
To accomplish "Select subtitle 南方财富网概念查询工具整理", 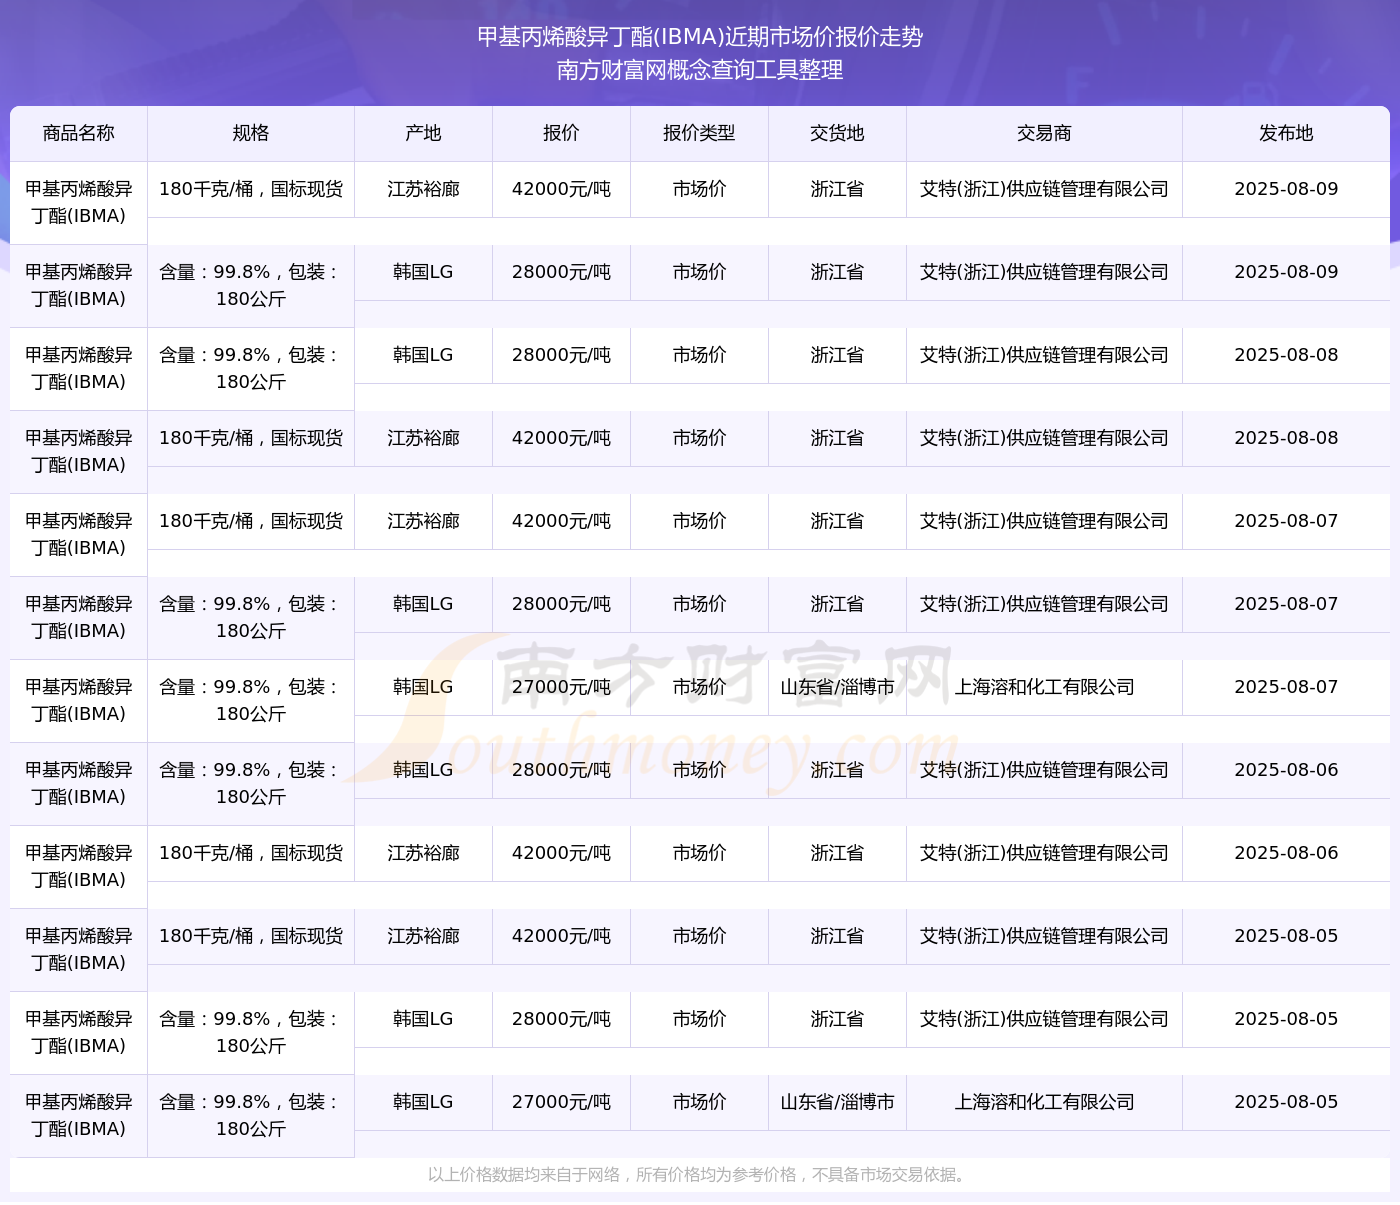I will [x=700, y=70].
